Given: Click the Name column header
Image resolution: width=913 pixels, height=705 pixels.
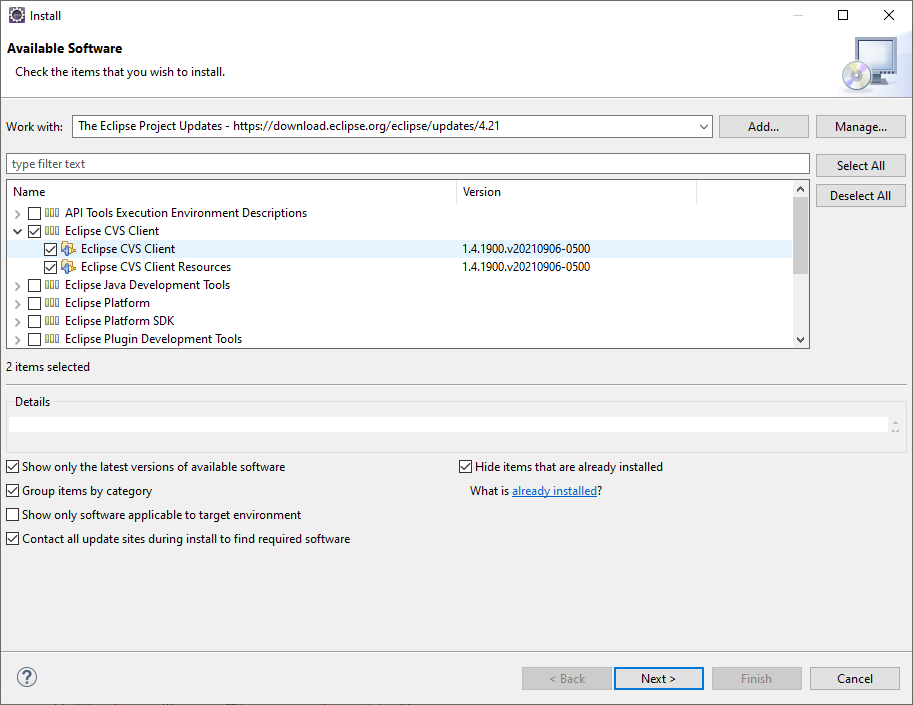Looking at the screenshot, I should click(232, 192).
